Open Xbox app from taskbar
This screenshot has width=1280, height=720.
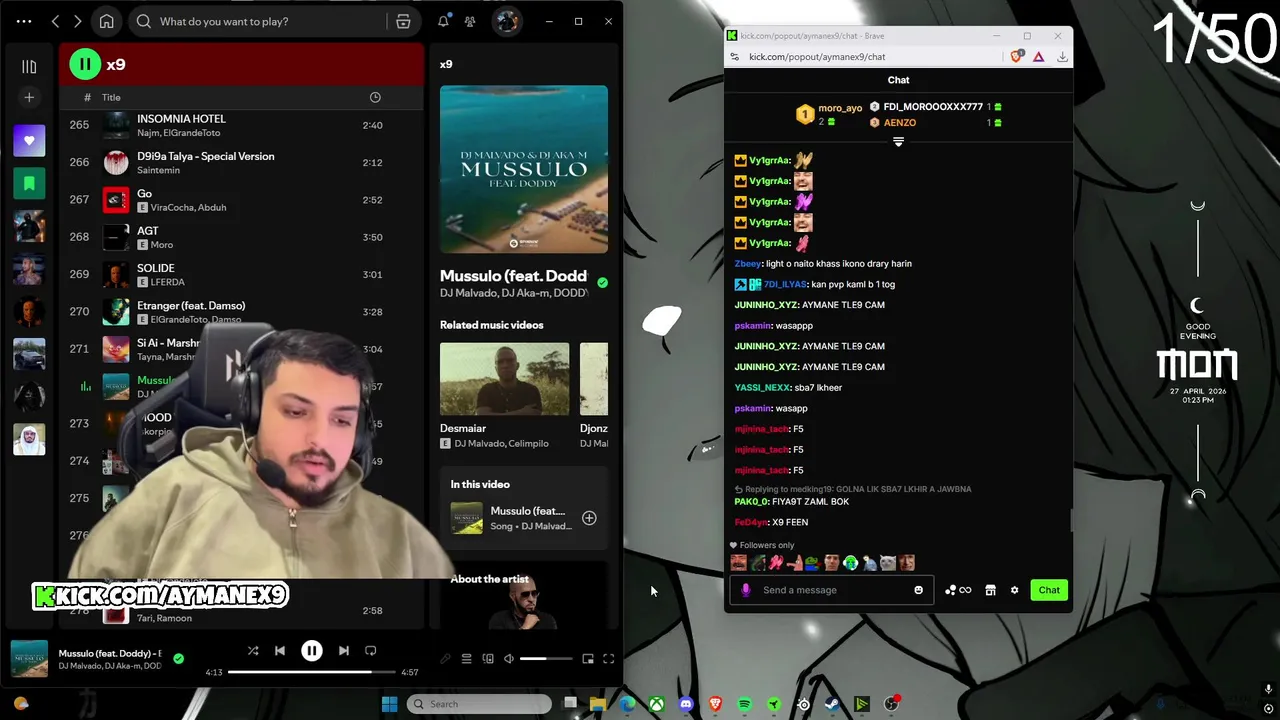click(x=657, y=704)
